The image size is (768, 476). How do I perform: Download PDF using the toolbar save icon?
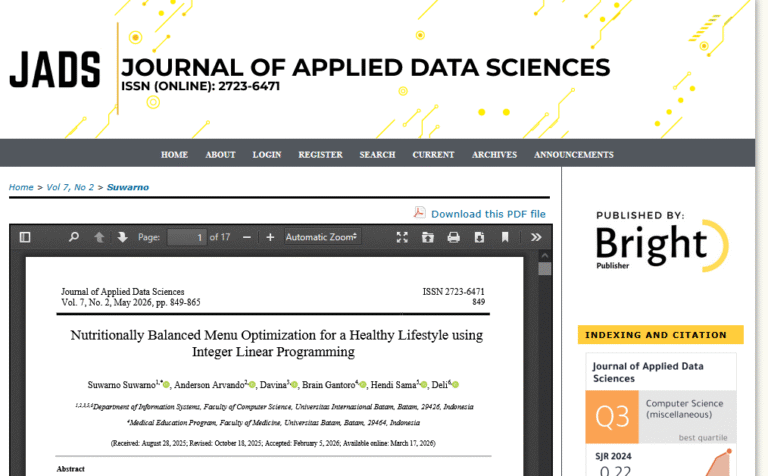(479, 237)
